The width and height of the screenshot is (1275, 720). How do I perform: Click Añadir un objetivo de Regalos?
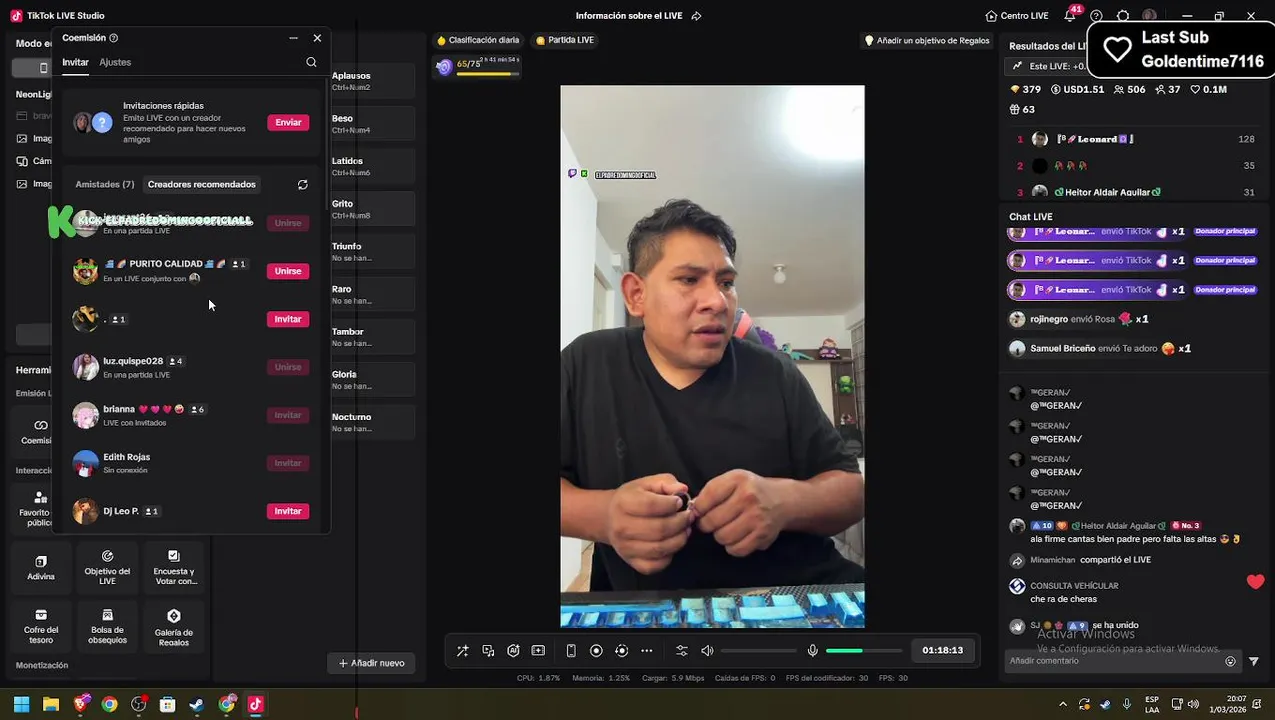click(x=926, y=41)
